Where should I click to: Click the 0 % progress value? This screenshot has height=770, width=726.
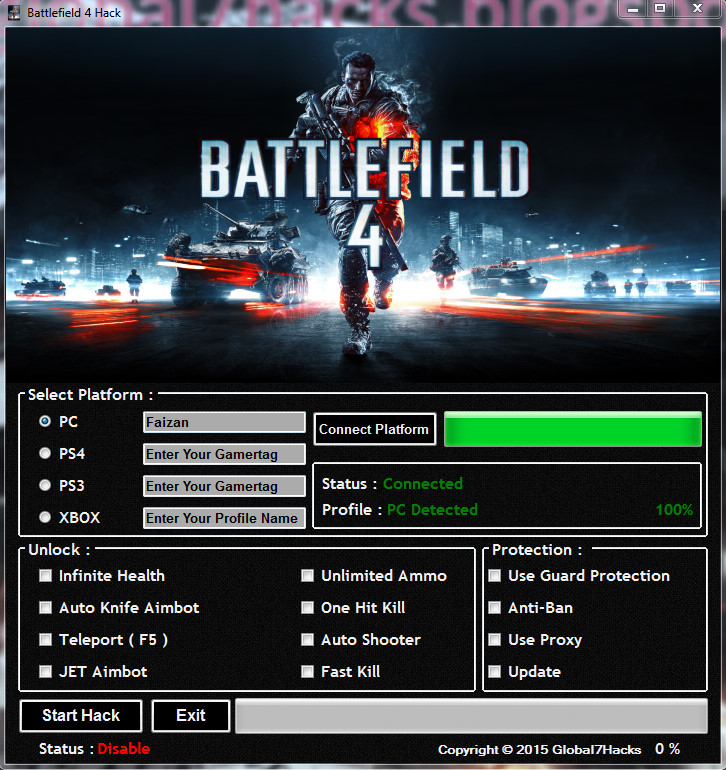click(x=668, y=749)
